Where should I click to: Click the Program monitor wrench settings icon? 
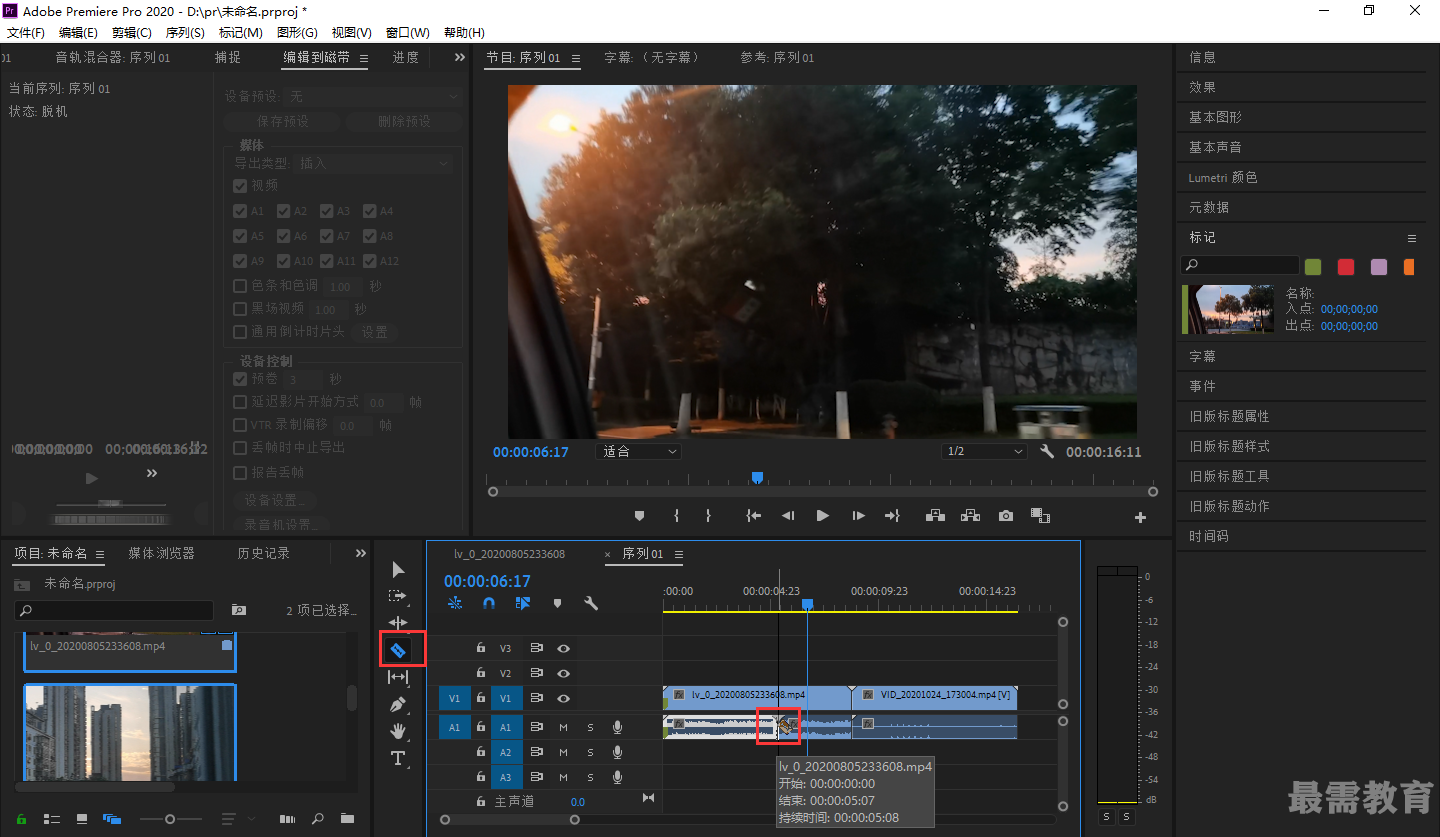[1047, 452]
